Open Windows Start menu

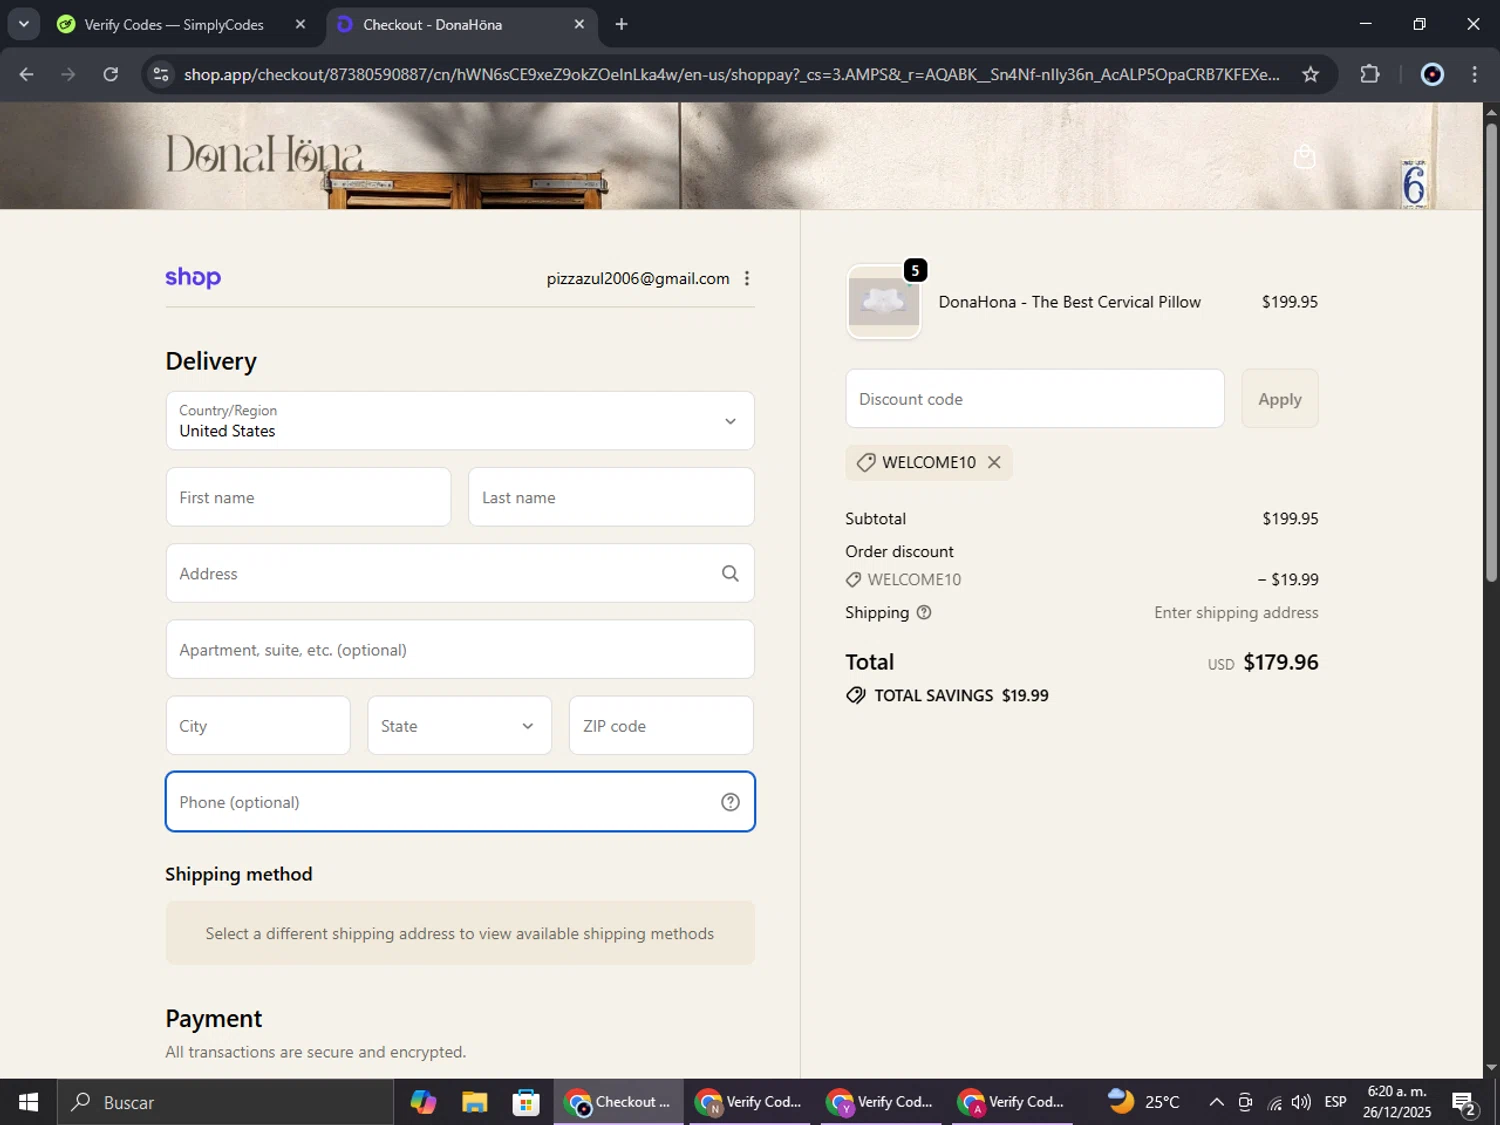coord(28,1102)
